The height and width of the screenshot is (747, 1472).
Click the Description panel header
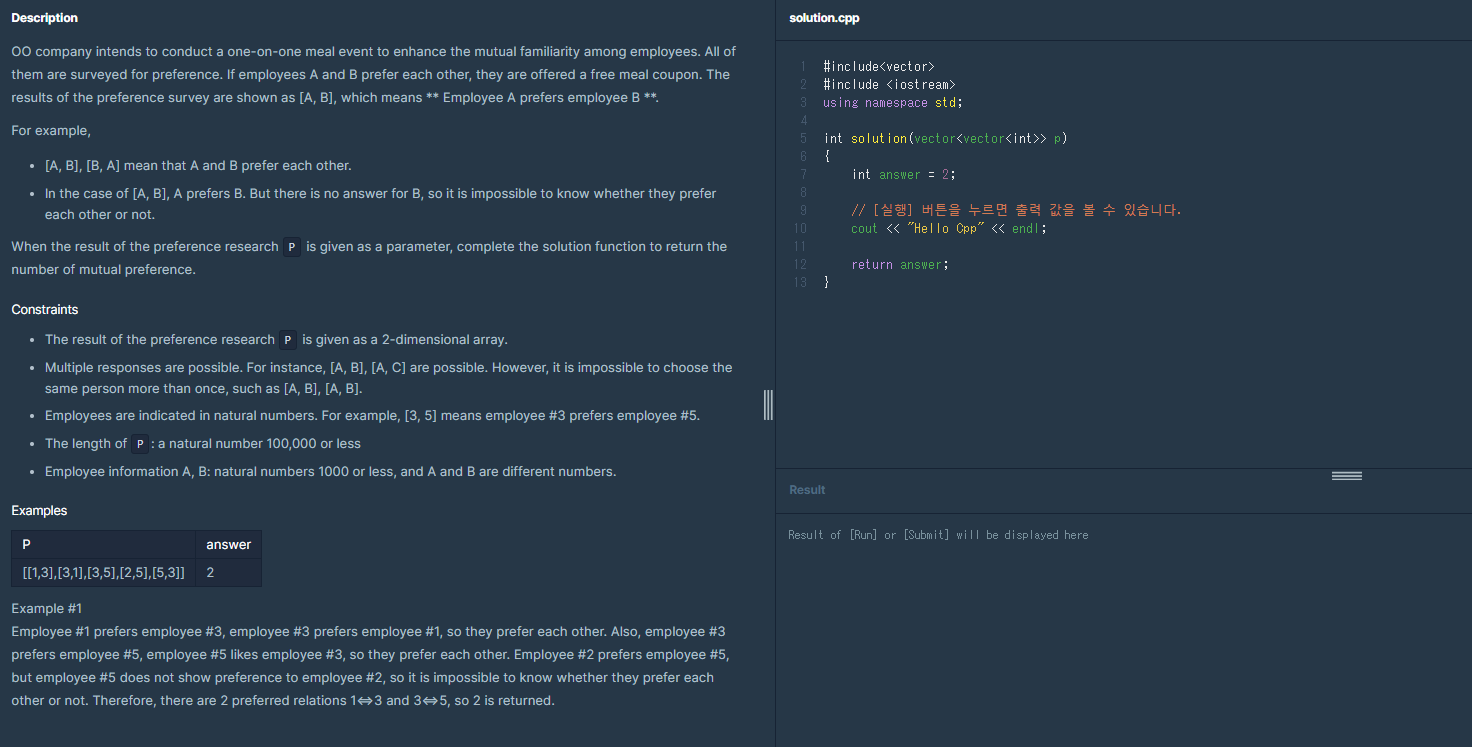(x=44, y=17)
